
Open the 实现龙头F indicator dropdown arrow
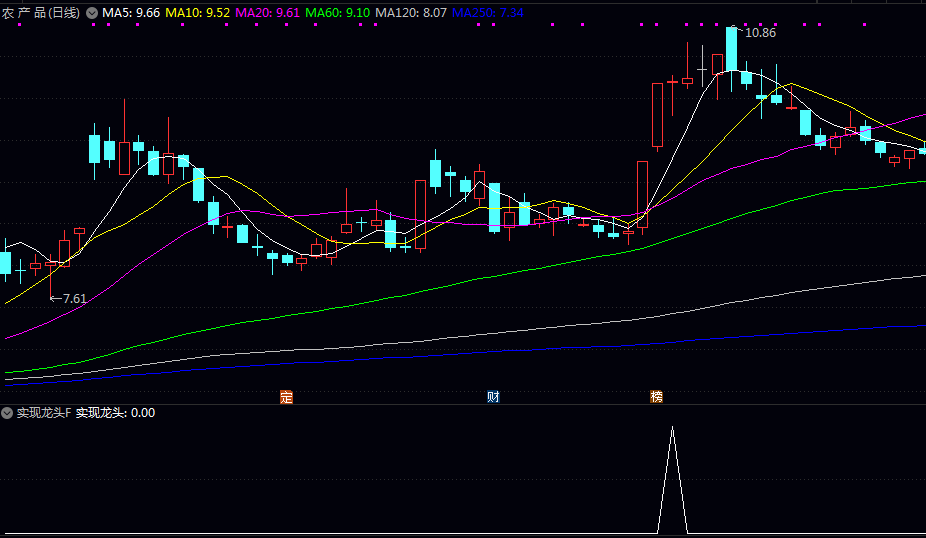[7, 412]
